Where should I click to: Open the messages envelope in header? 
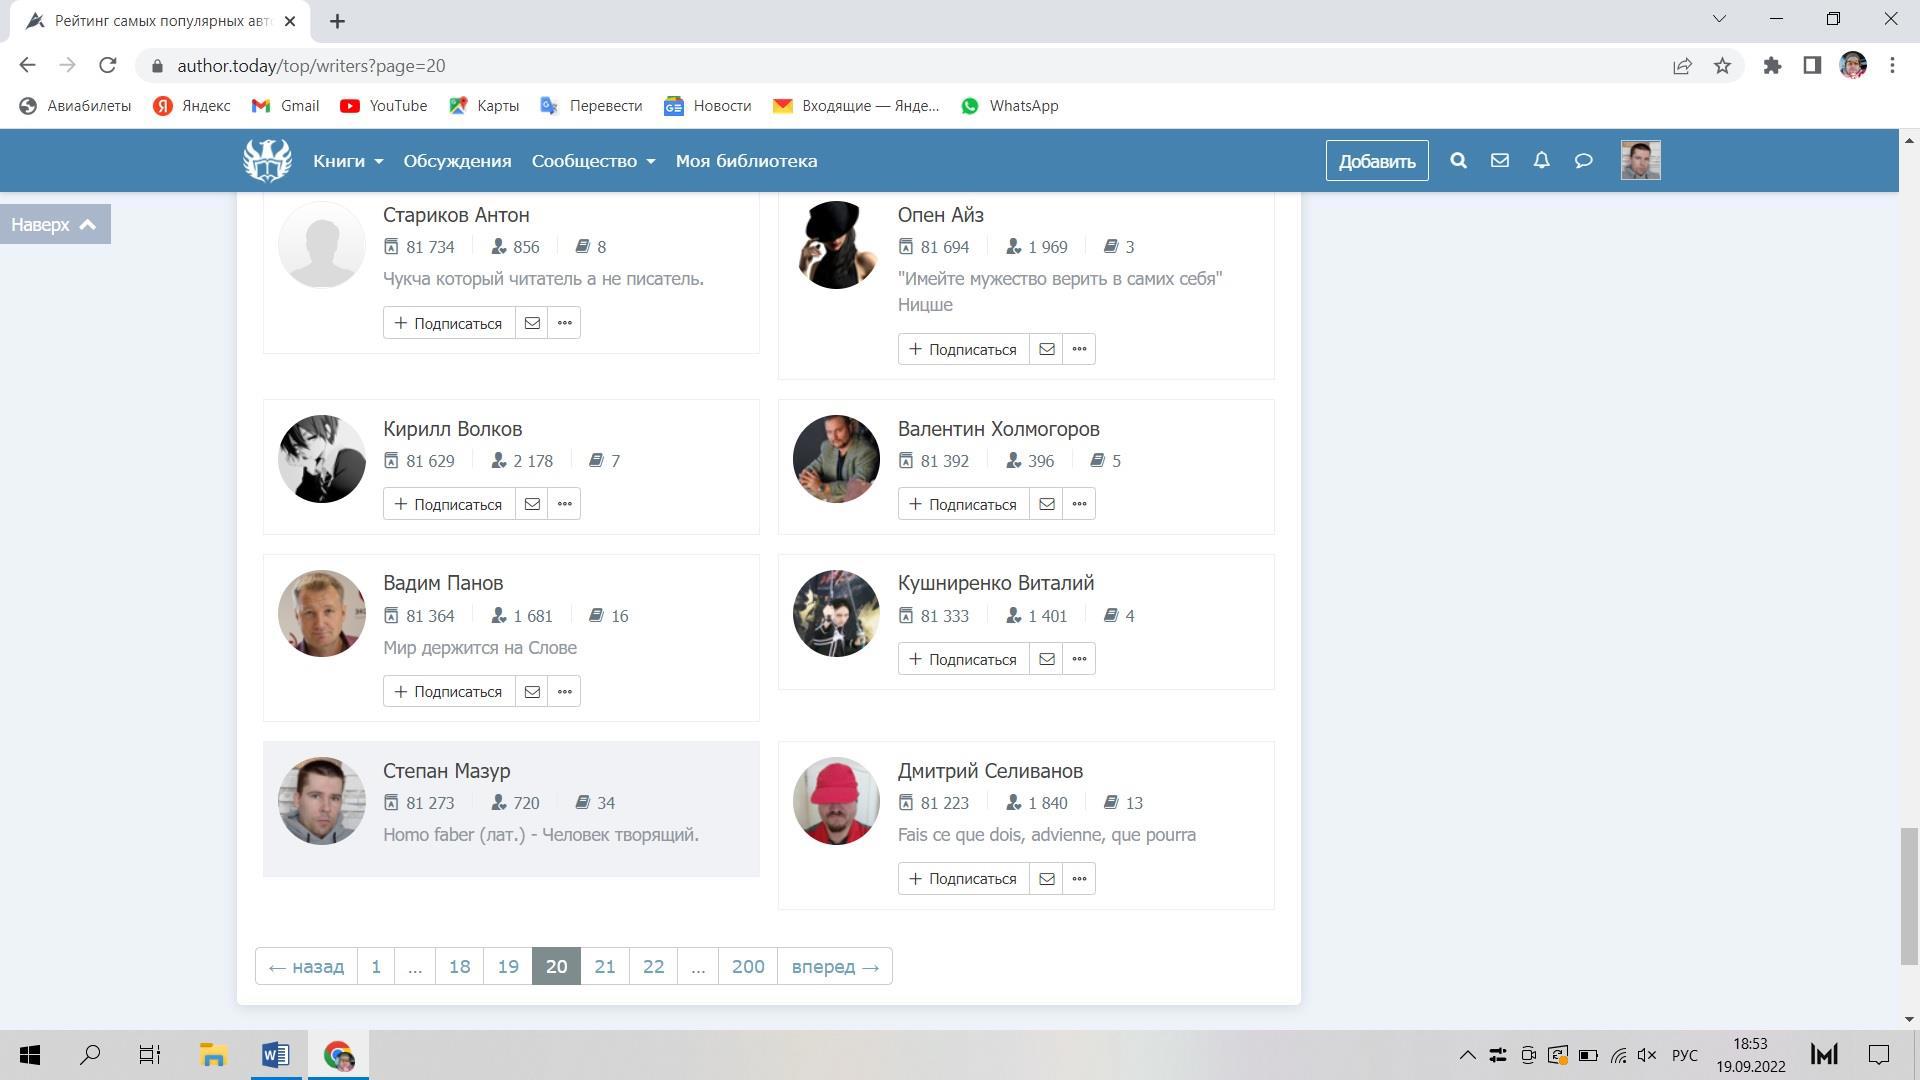point(1499,160)
